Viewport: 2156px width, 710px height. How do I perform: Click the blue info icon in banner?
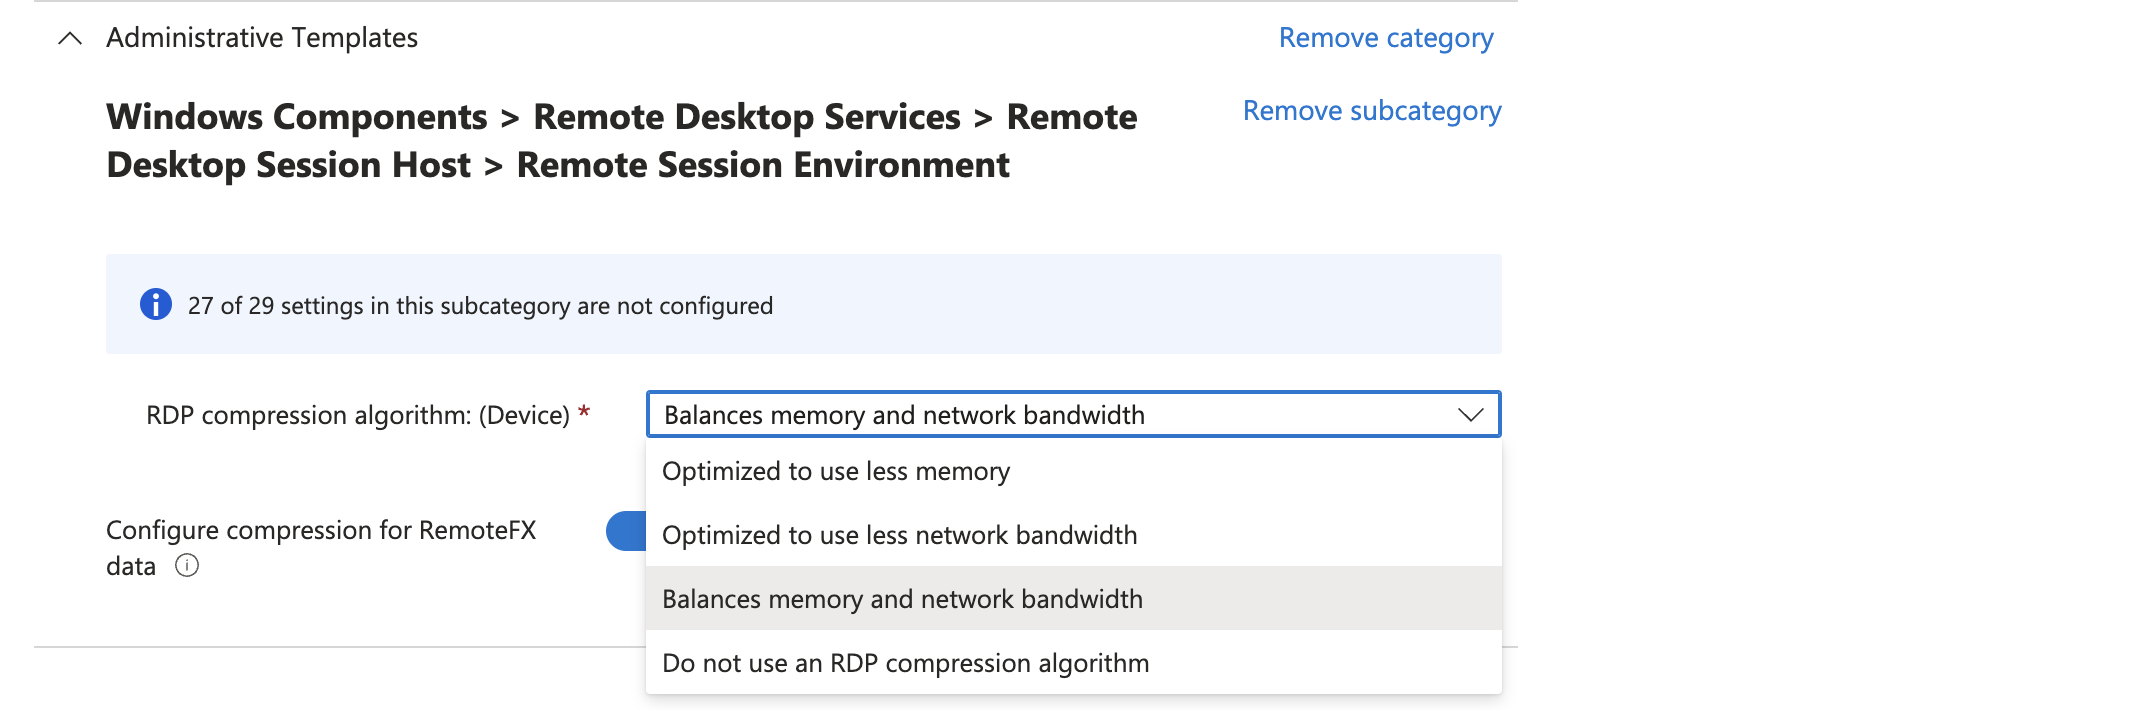pos(155,304)
